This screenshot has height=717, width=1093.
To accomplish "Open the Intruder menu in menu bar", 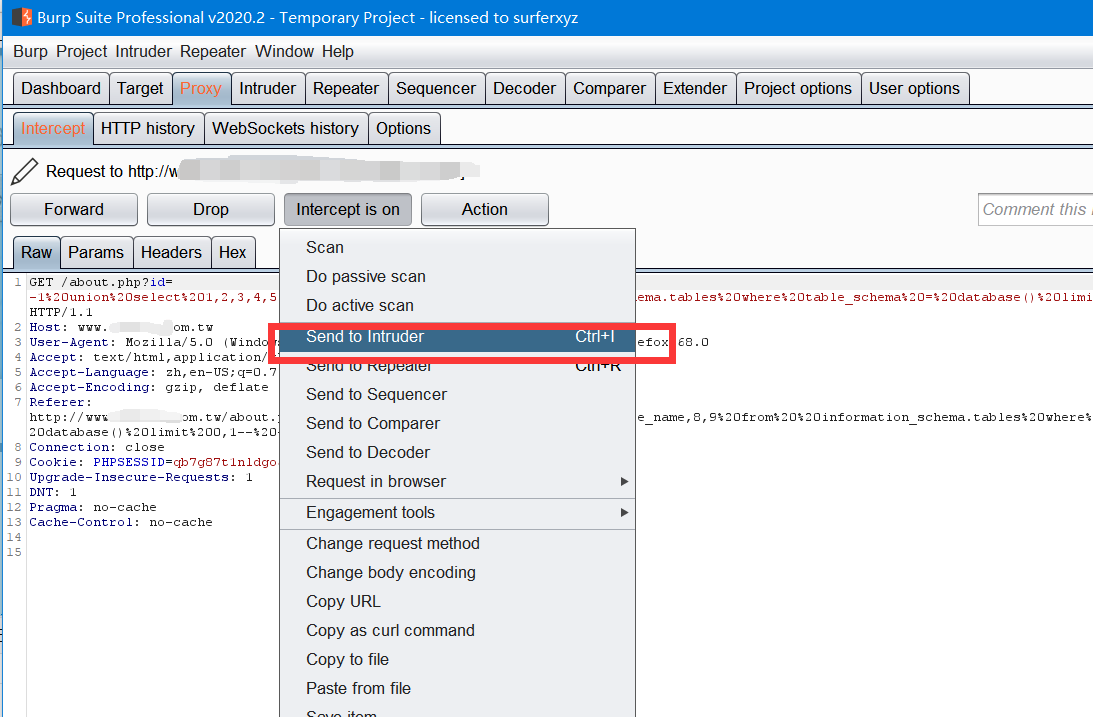I will pyautogui.click(x=144, y=52).
